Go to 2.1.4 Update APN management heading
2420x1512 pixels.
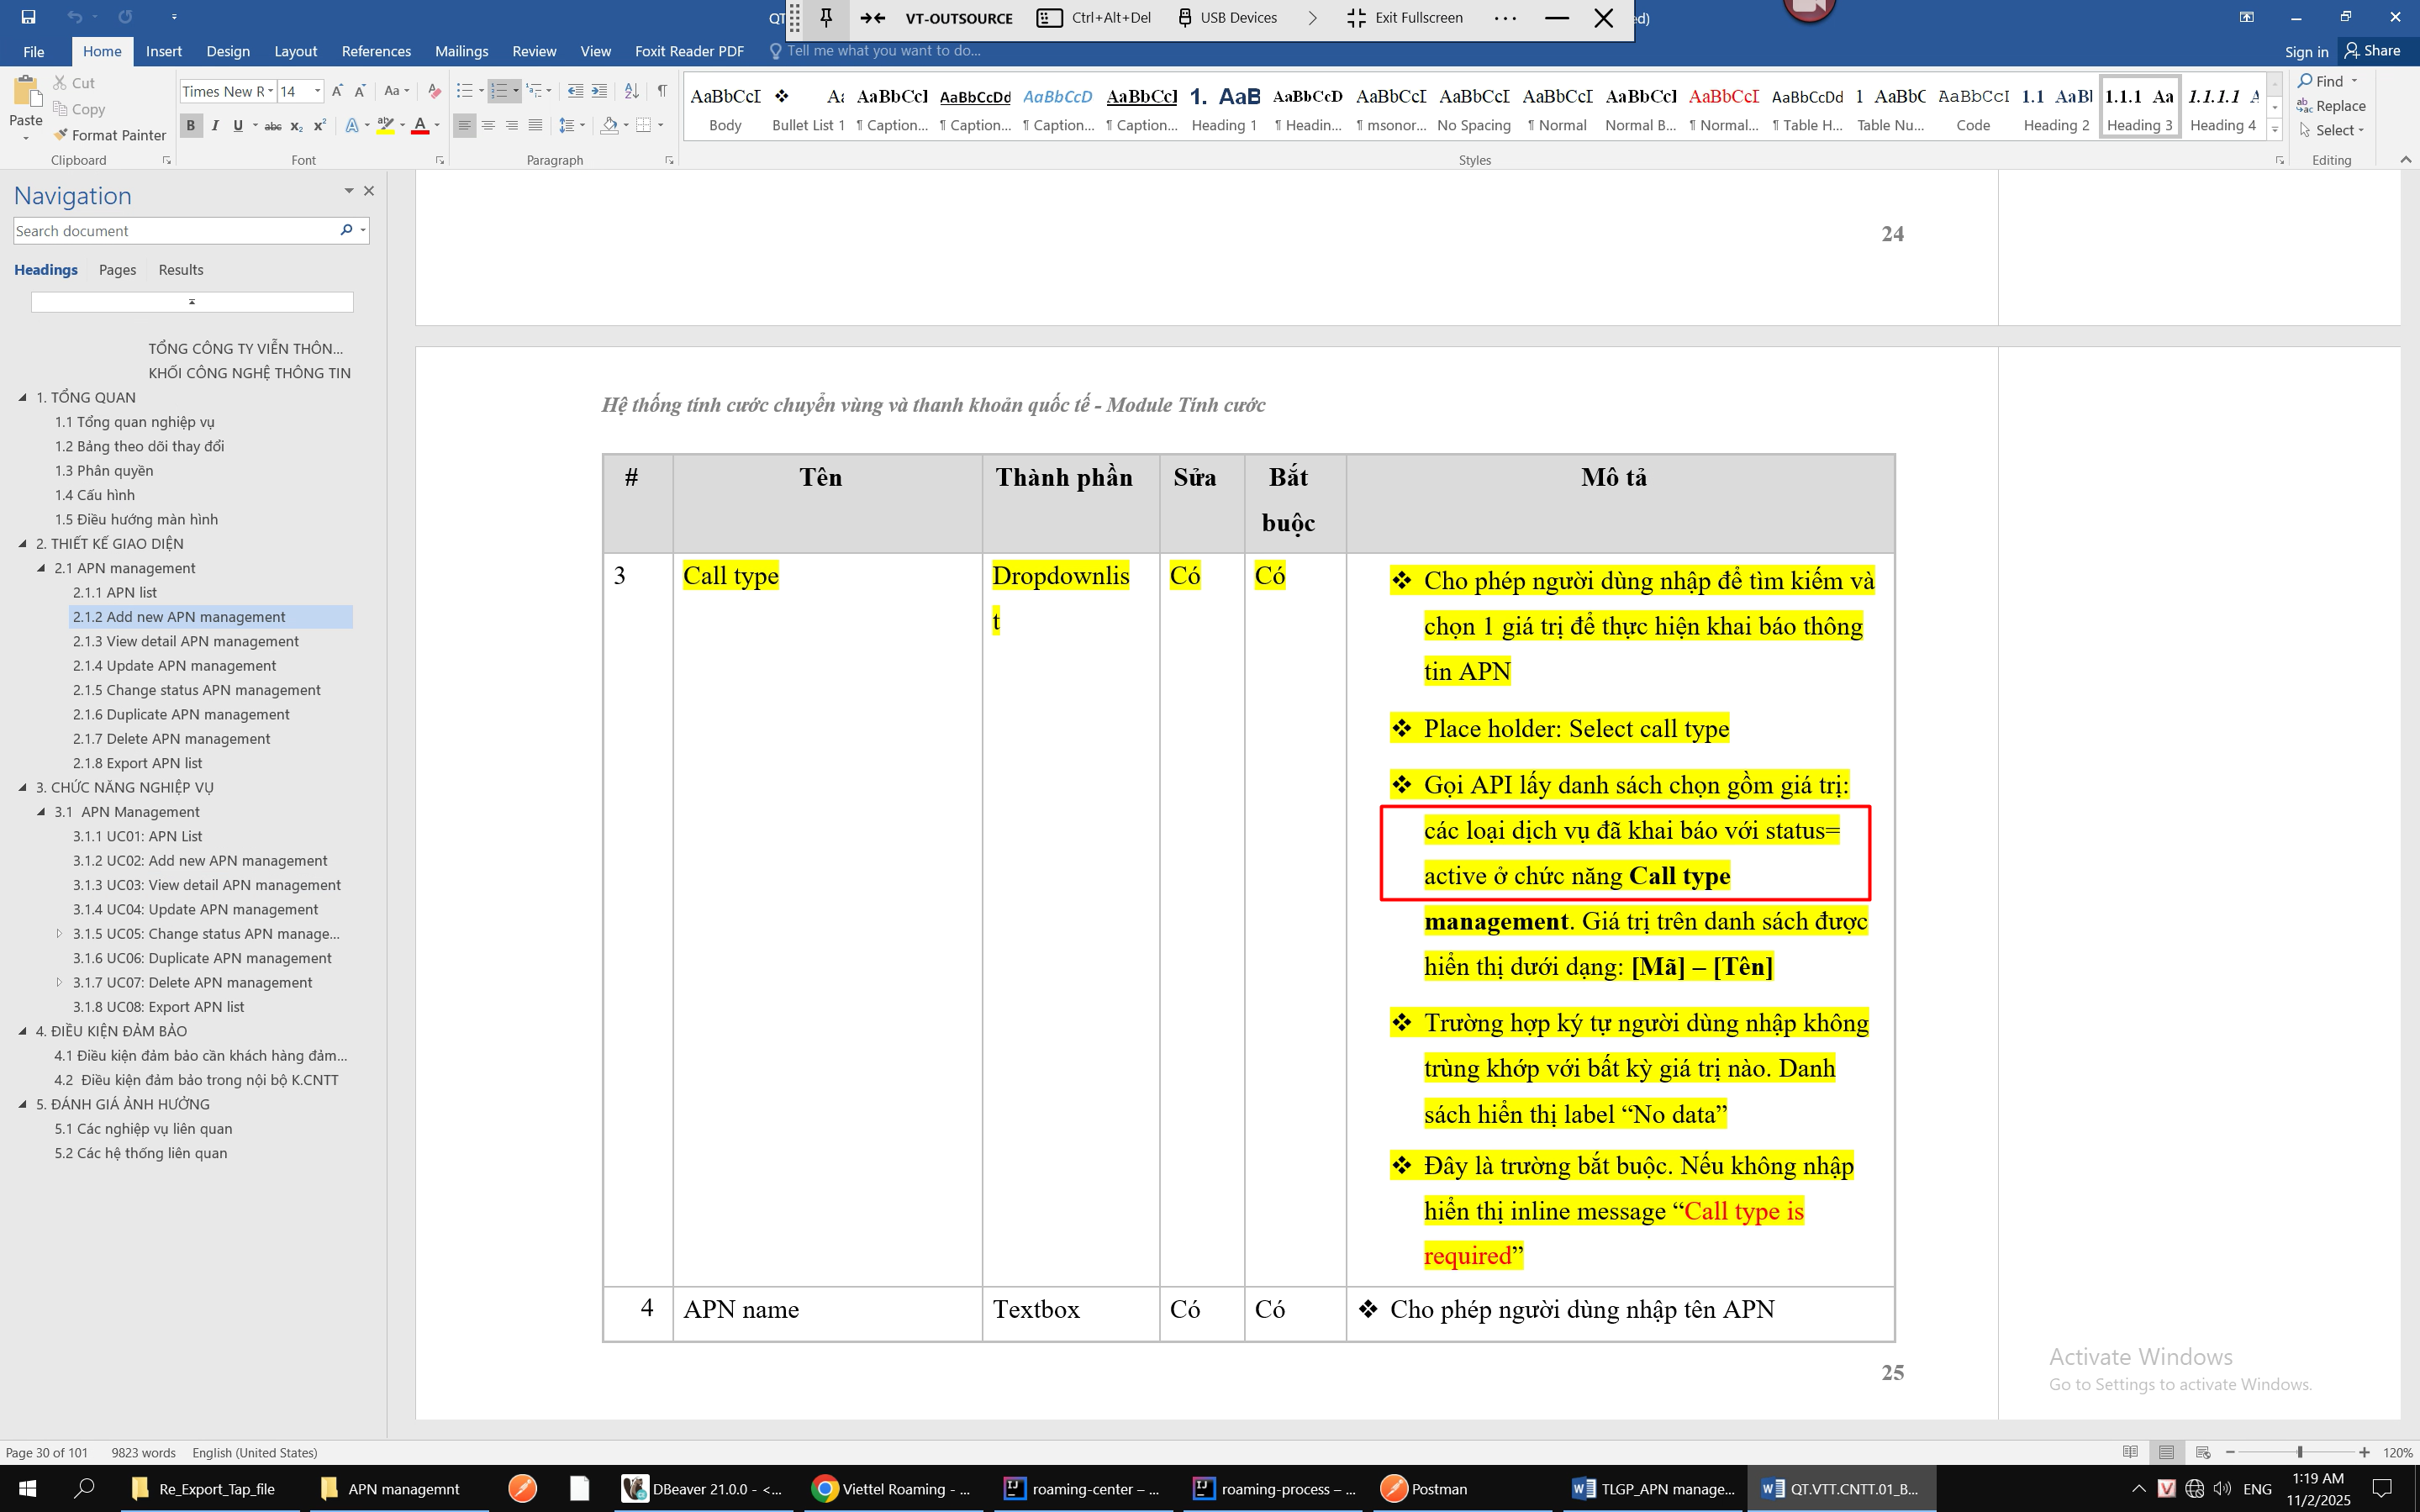click(174, 666)
